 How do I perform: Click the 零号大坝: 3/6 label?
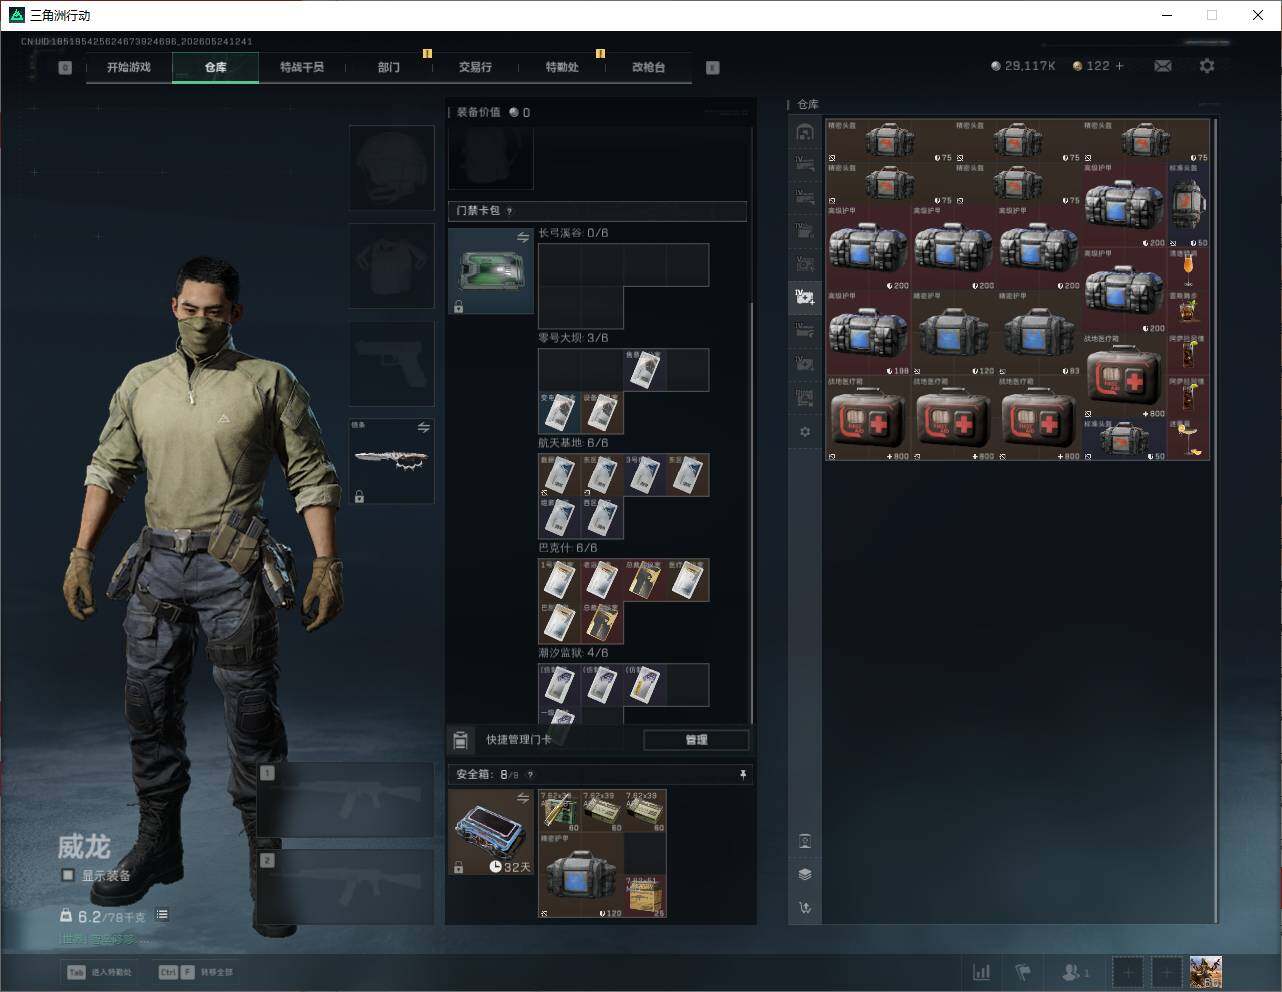(573, 338)
